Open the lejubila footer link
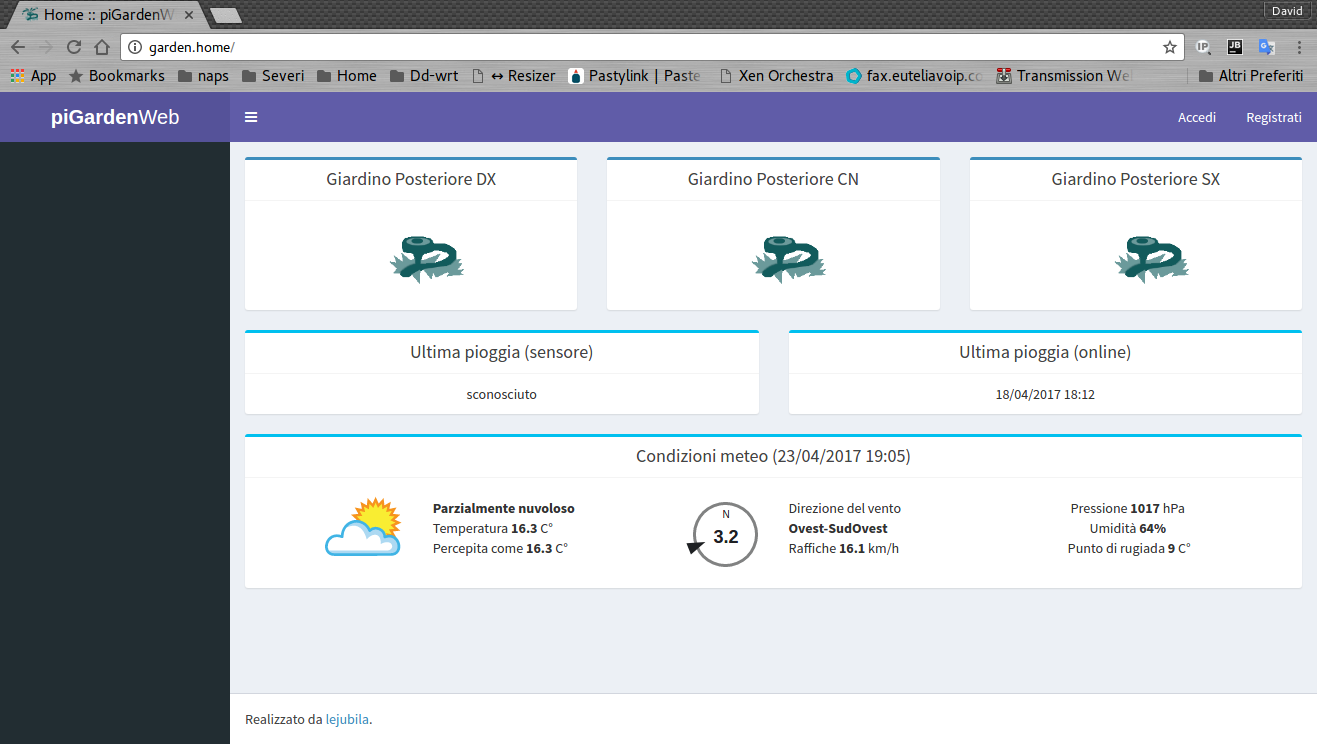 [x=347, y=719]
